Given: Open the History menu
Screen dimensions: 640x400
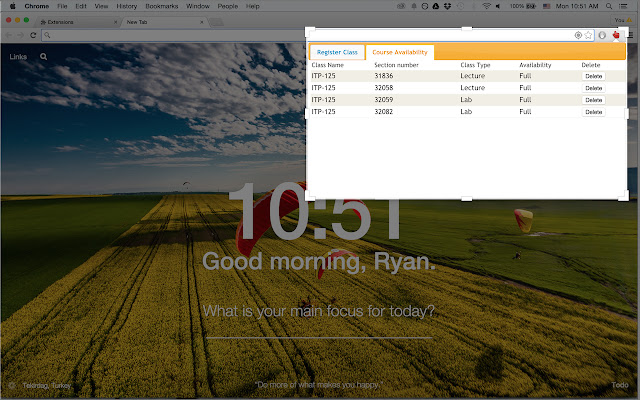Looking at the screenshot, I should [x=127, y=6].
